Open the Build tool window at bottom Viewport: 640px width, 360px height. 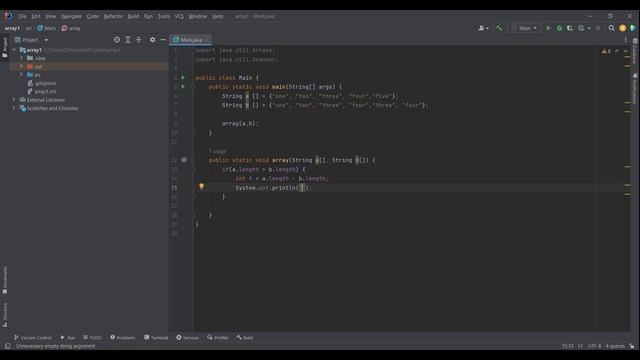245,338
